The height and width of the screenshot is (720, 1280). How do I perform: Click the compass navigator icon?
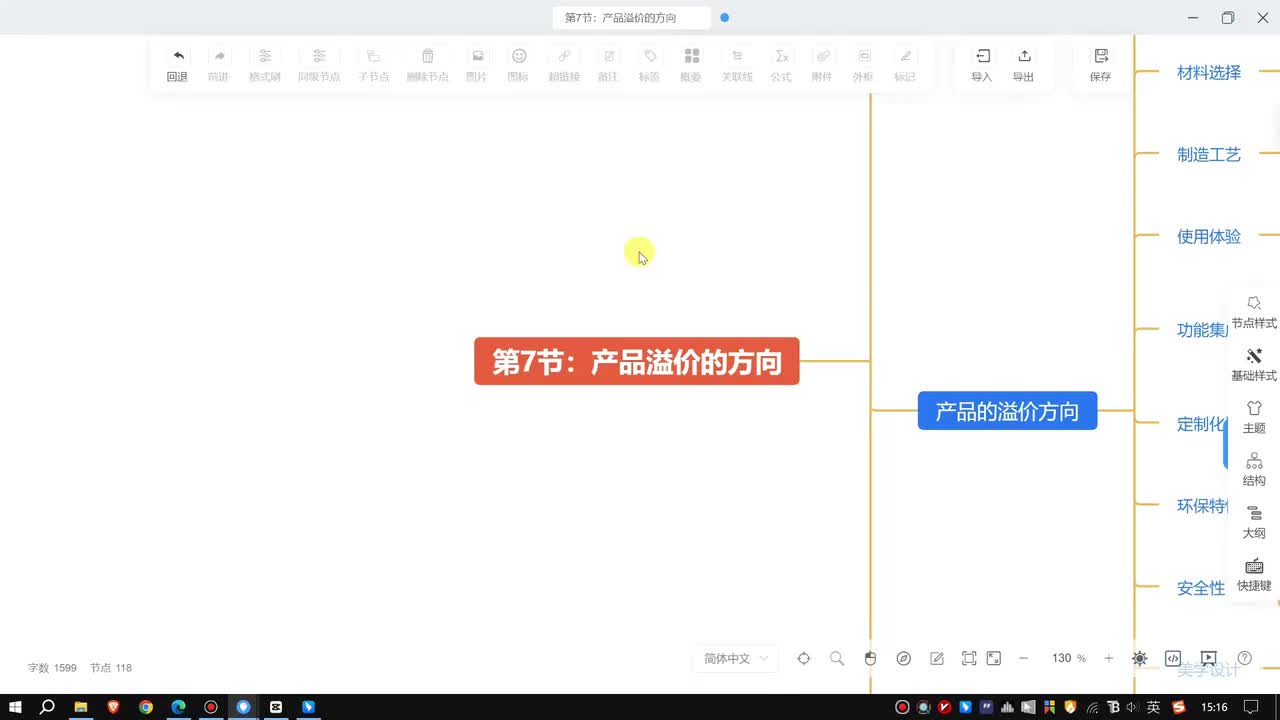[904, 658]
